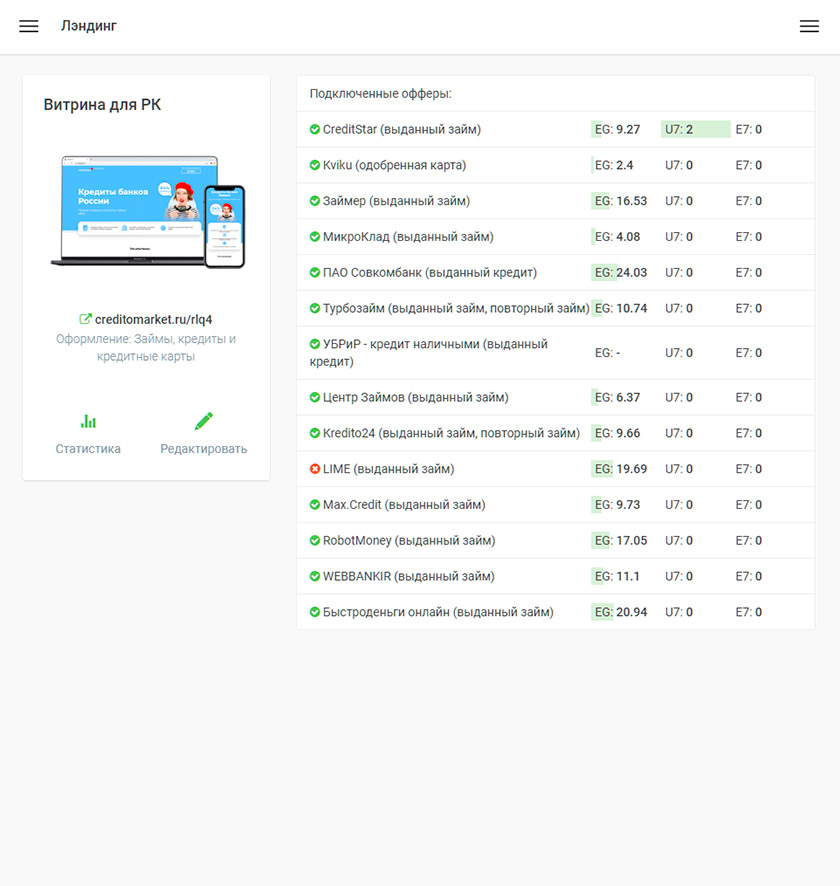Click the EG: 11.1 value for WEBBANKIR
This screenshot has width=840, height=886.
617,576
